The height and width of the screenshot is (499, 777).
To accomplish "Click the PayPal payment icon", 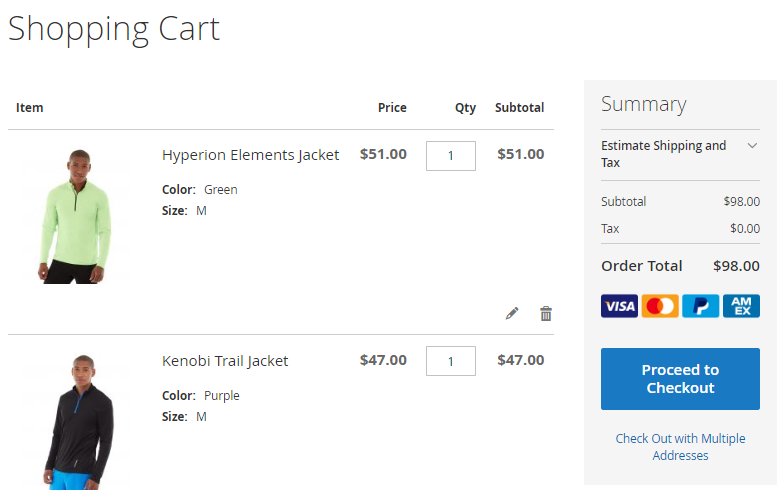I will pyautogui.click(x=701, y=306).
